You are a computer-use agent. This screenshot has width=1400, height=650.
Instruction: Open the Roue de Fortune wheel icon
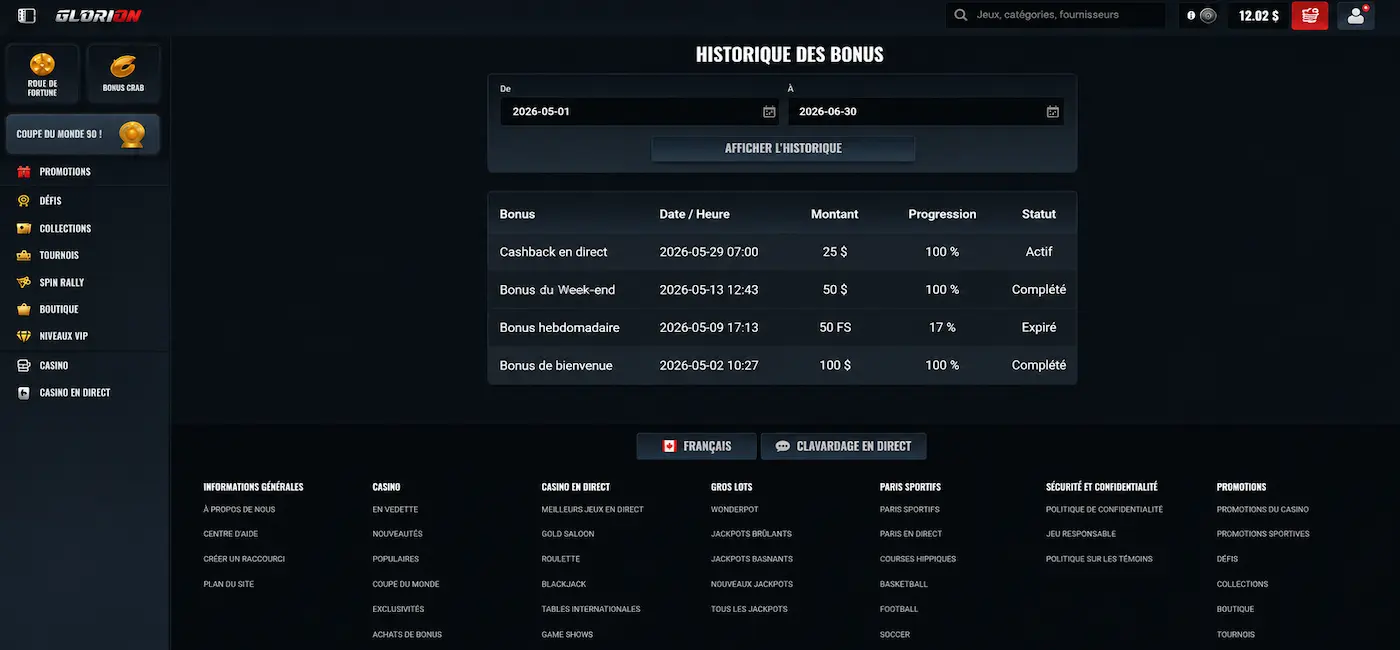tap(42, 65)
